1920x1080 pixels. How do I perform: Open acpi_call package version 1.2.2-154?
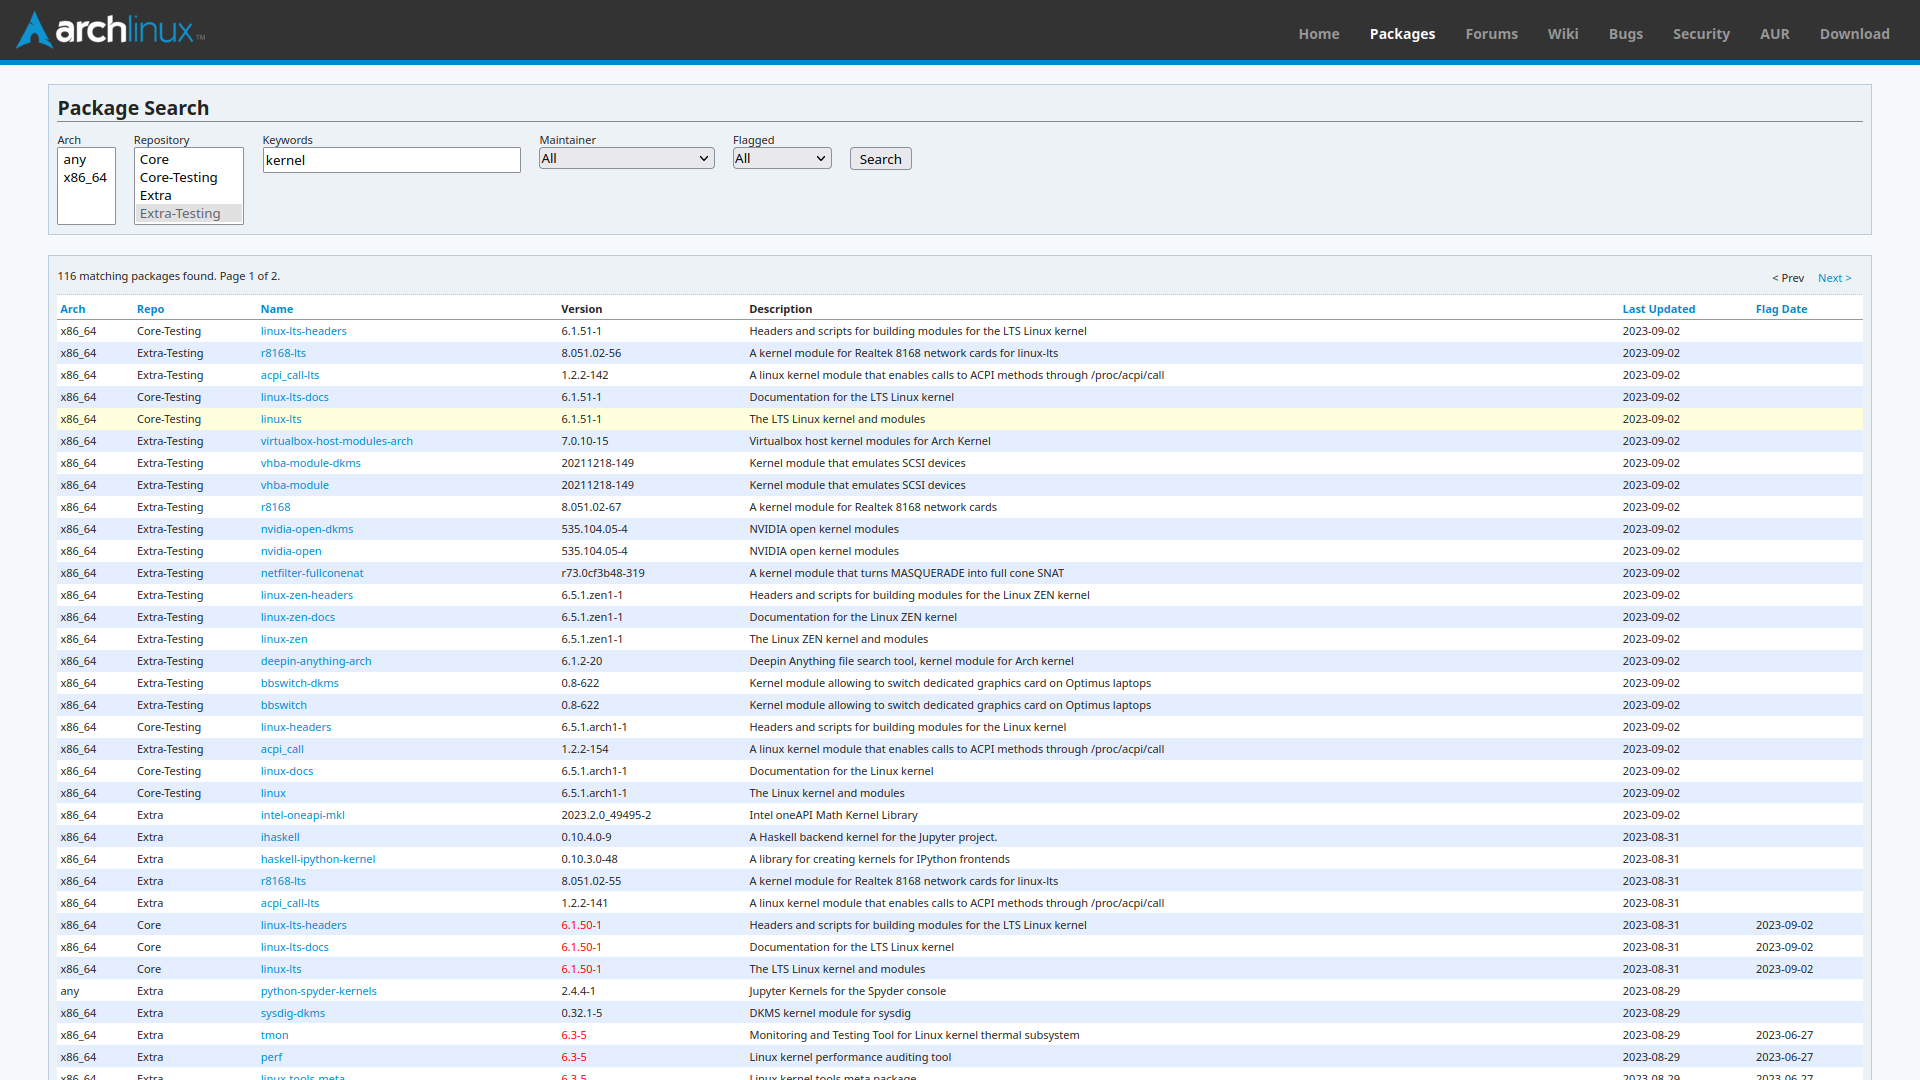click(282, 749)
